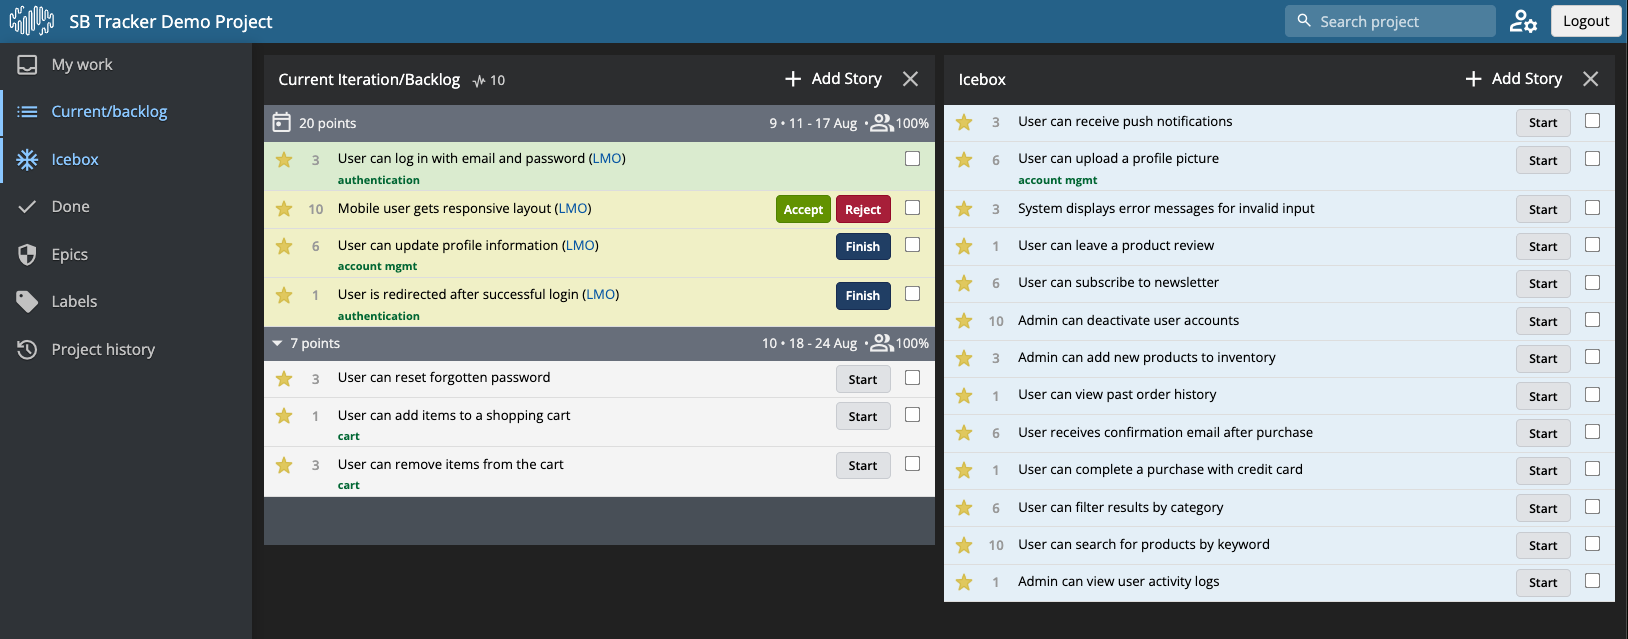Collapse the 7 points iteration
Image resolution: width=1628 pixels, height=639 pixels.
tap(277, 343)
